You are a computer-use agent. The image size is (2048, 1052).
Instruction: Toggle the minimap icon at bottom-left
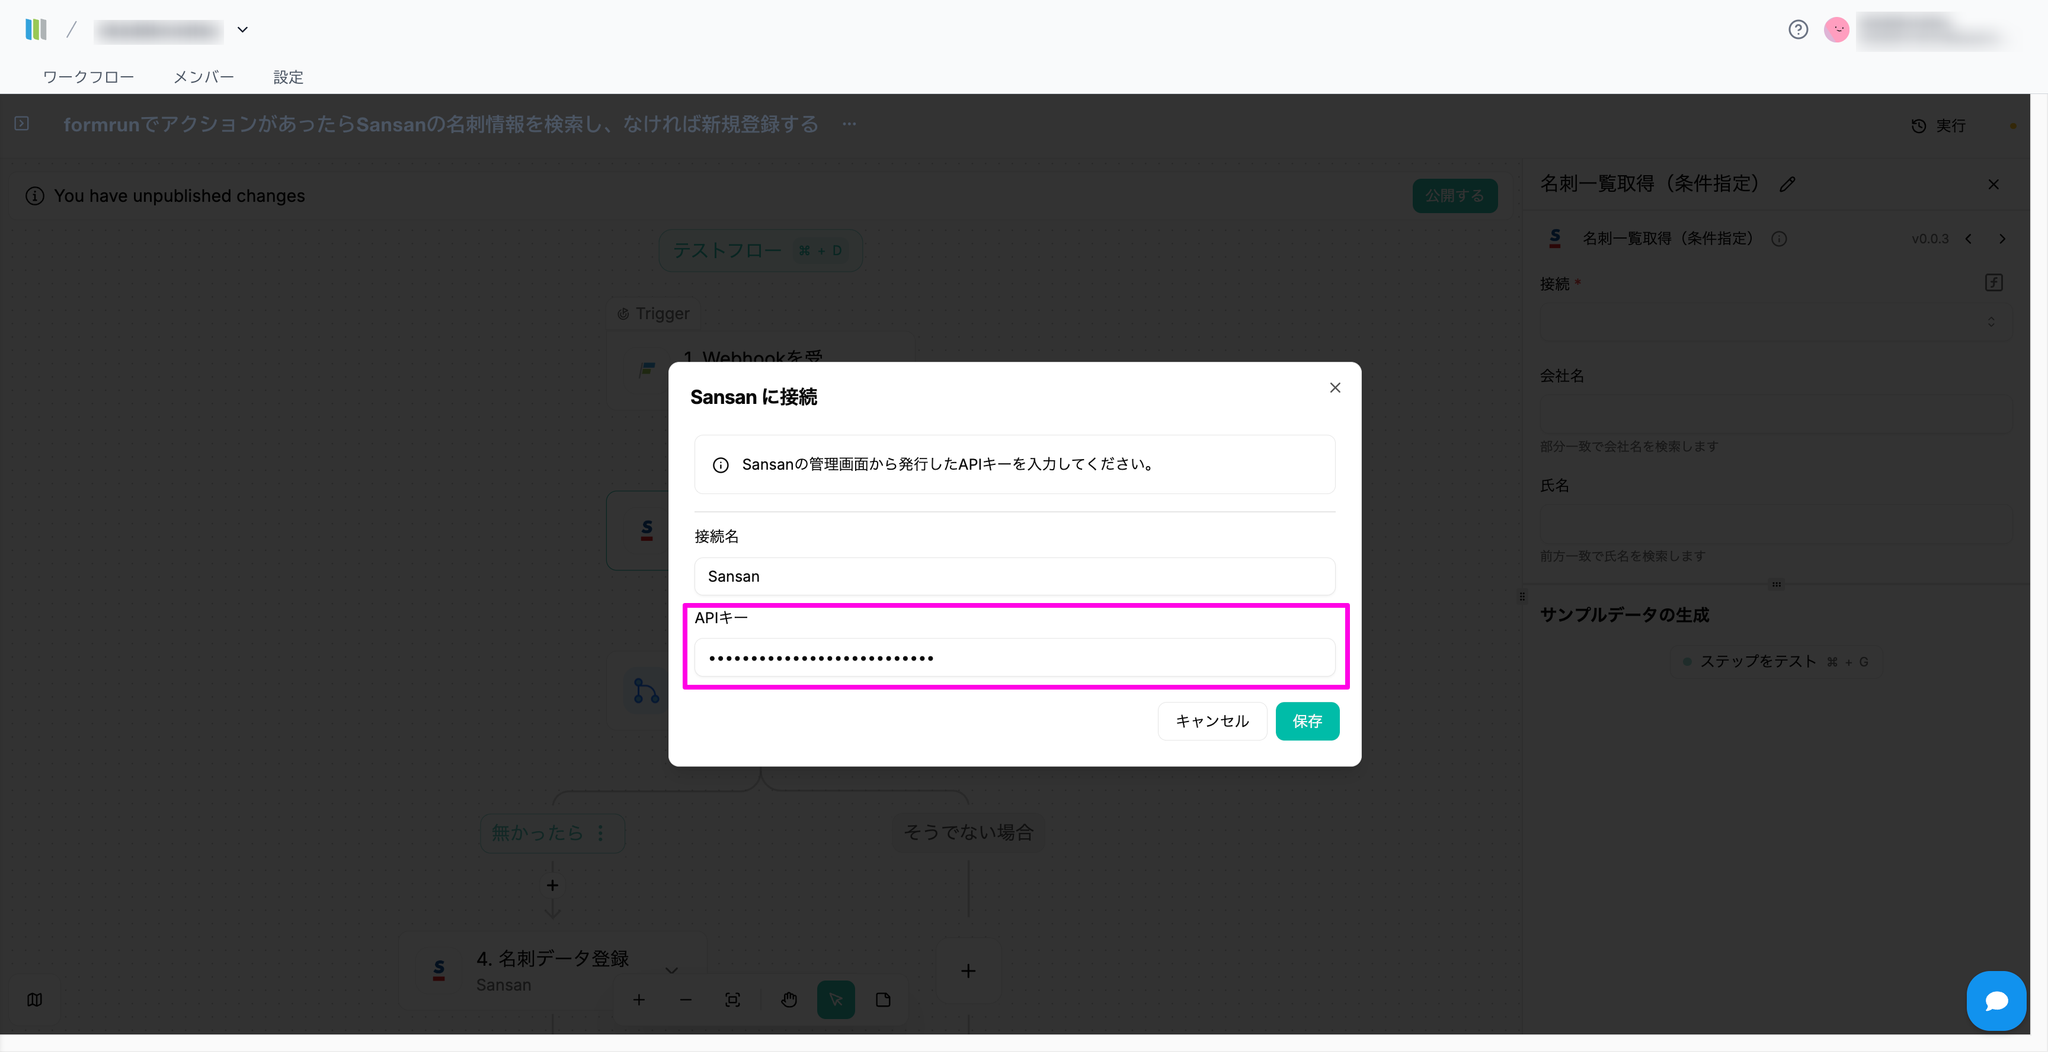[x=35, y=1000]
